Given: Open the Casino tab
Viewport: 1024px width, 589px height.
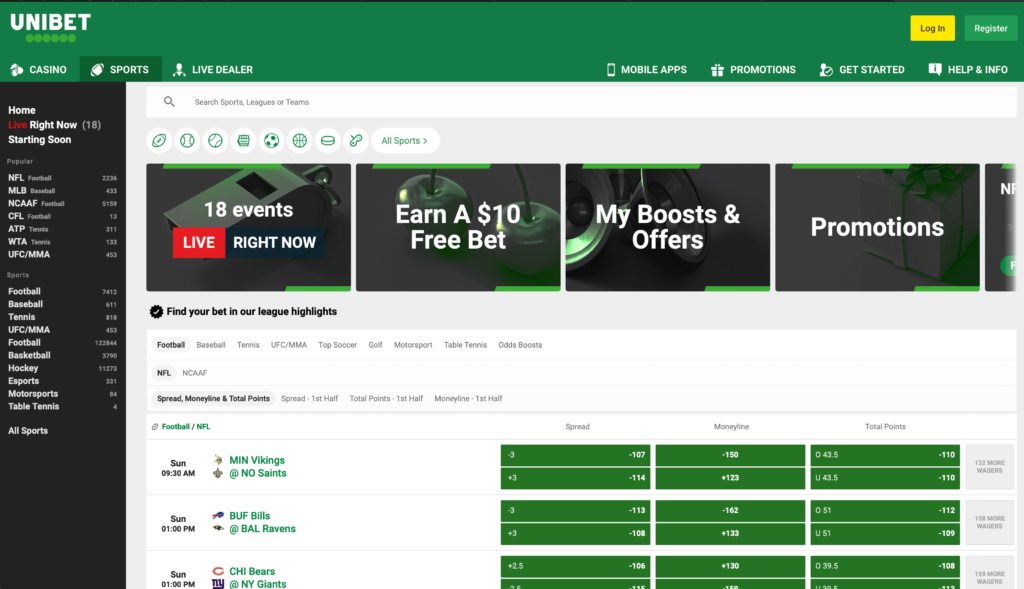Looking at the screenshot, I should click(39, 69).
